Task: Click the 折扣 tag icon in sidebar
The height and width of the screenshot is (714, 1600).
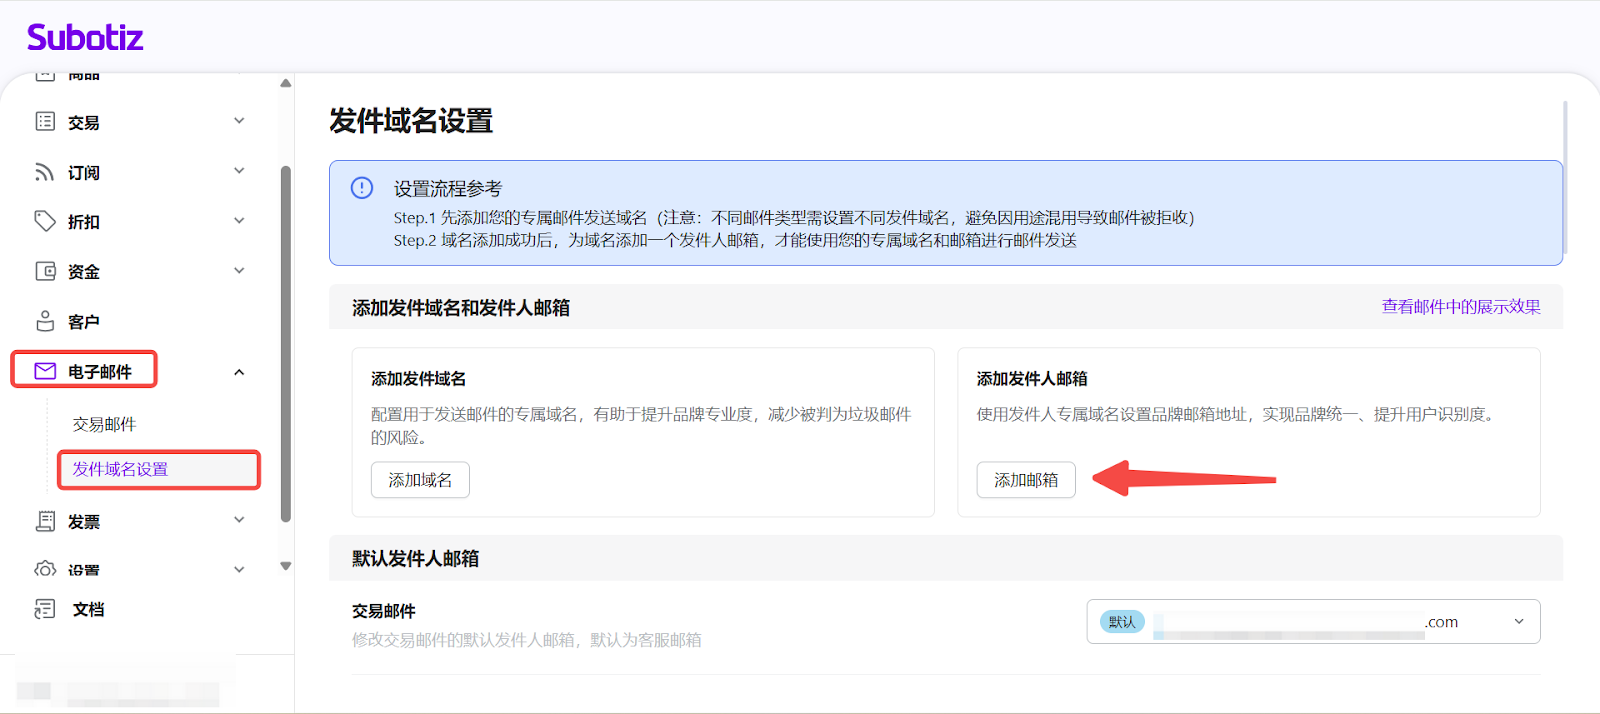Action: 45,221
